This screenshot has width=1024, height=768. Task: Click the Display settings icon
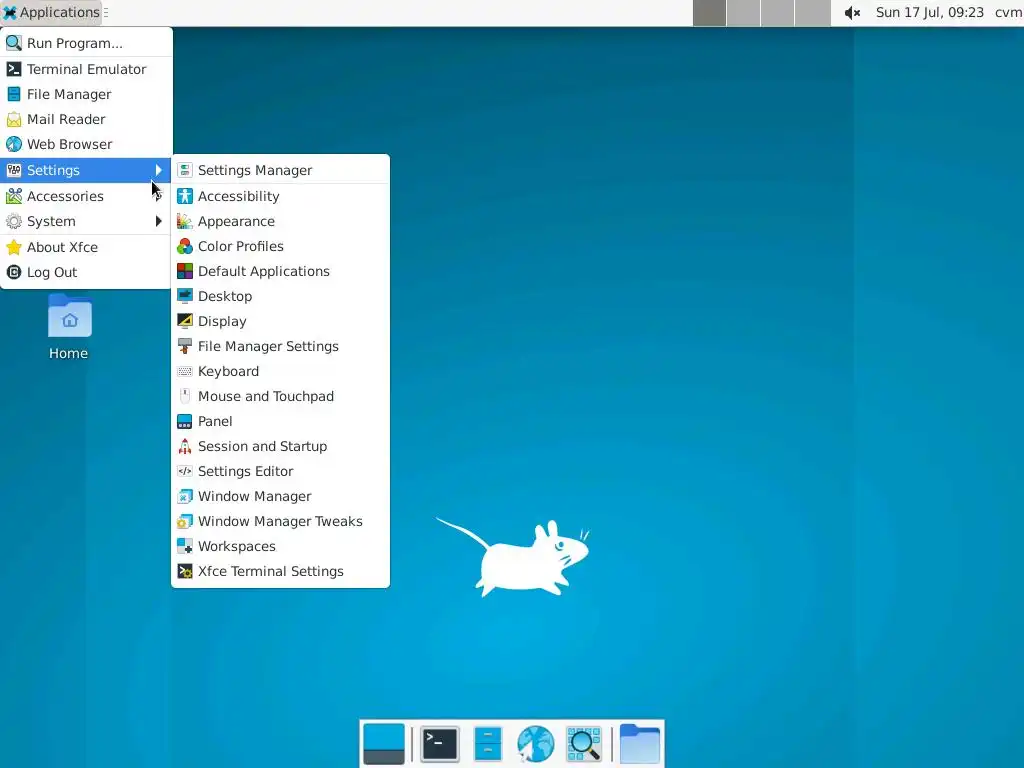(x=185, y=321)
